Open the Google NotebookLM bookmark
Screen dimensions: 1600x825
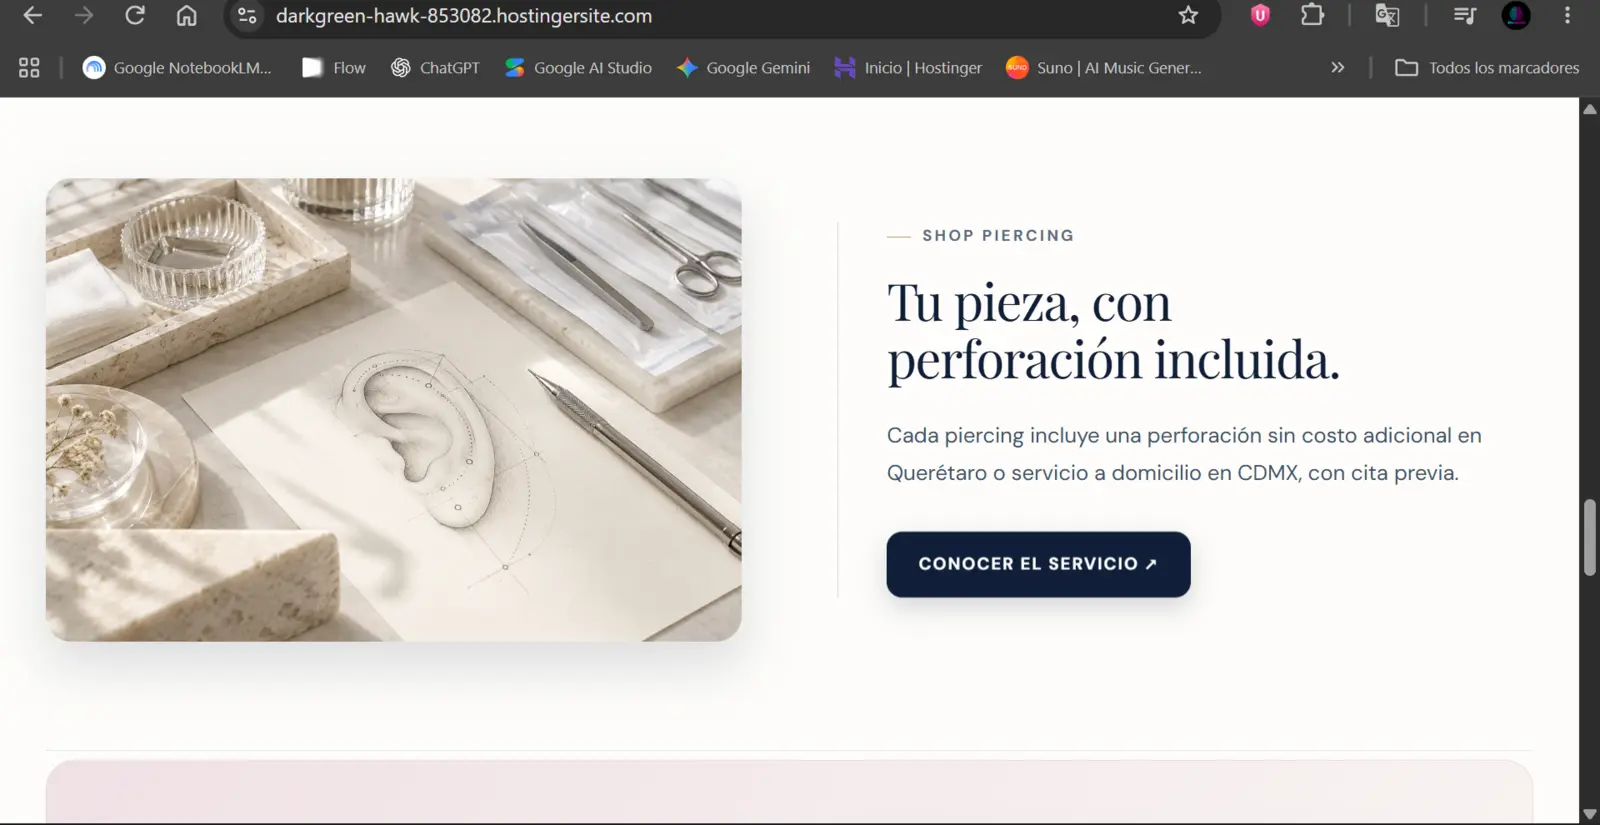[177, 68]
